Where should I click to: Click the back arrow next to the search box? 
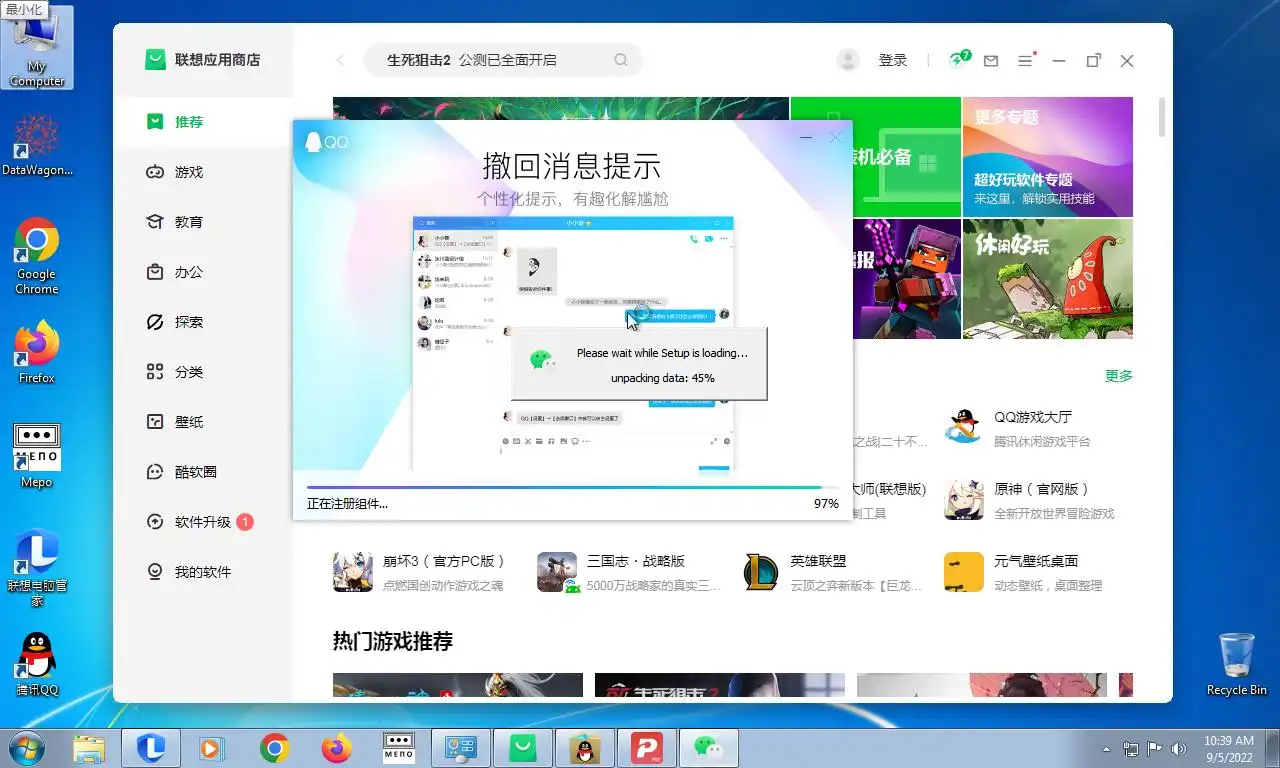point(340,60)
